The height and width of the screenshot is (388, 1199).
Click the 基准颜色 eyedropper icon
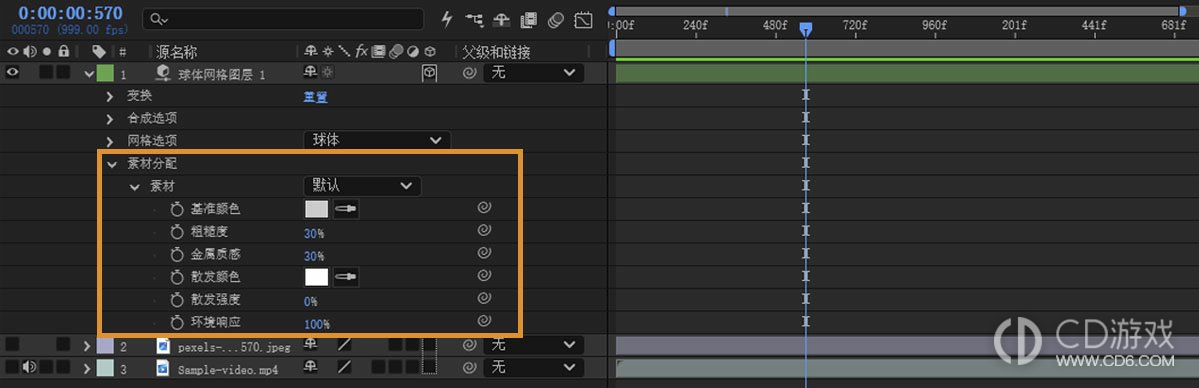[x=346, y=209]
